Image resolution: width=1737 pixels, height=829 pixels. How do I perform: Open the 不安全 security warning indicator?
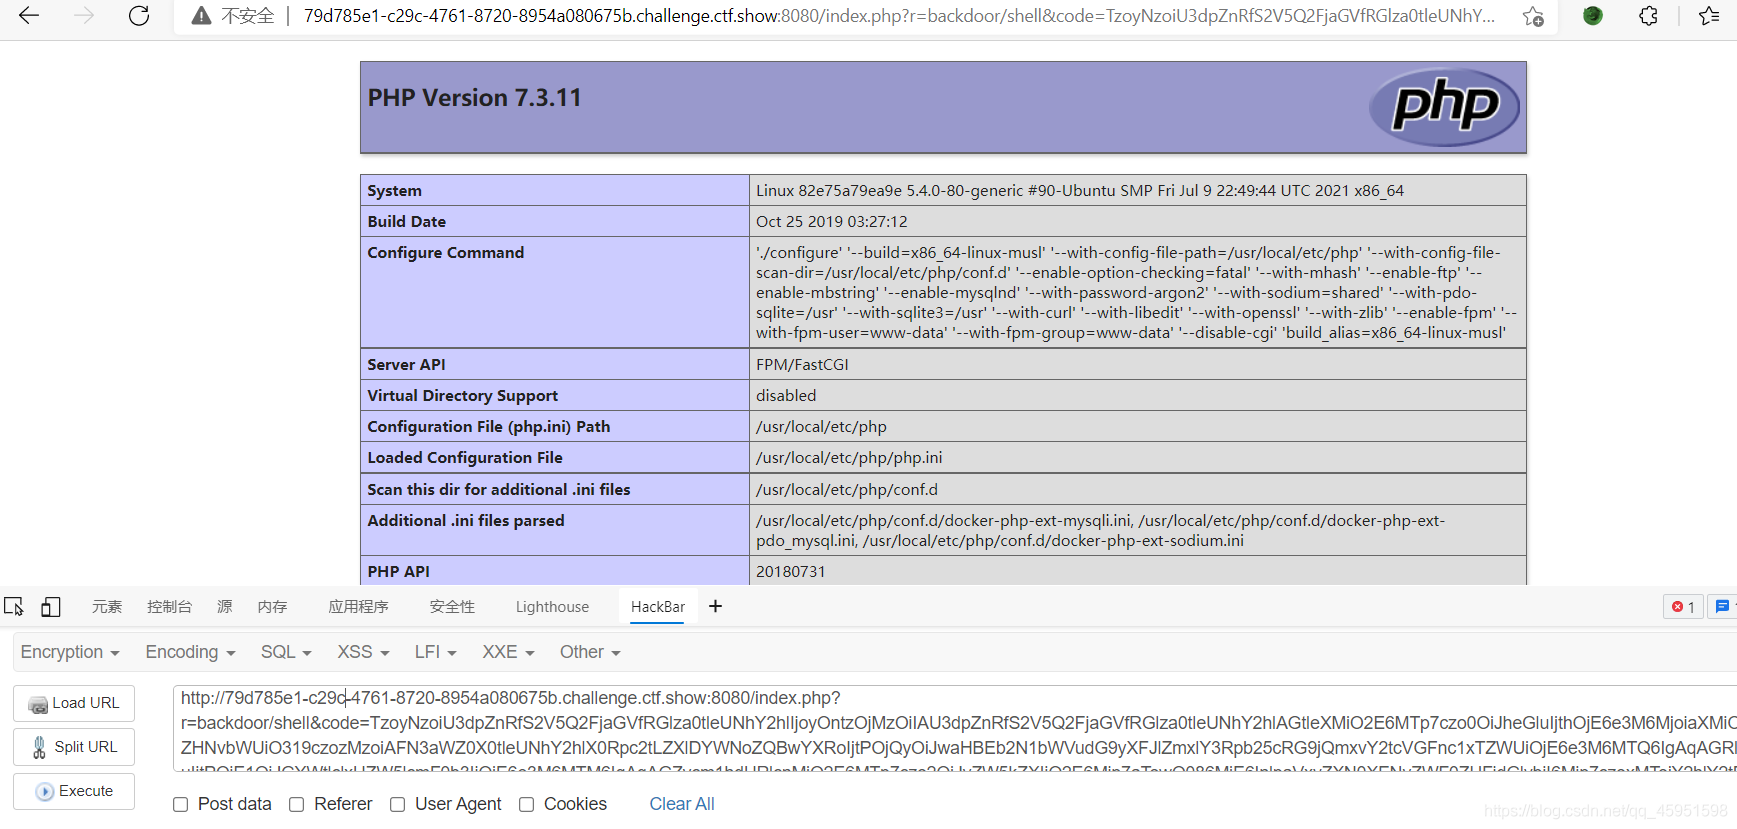coord(233,16)
